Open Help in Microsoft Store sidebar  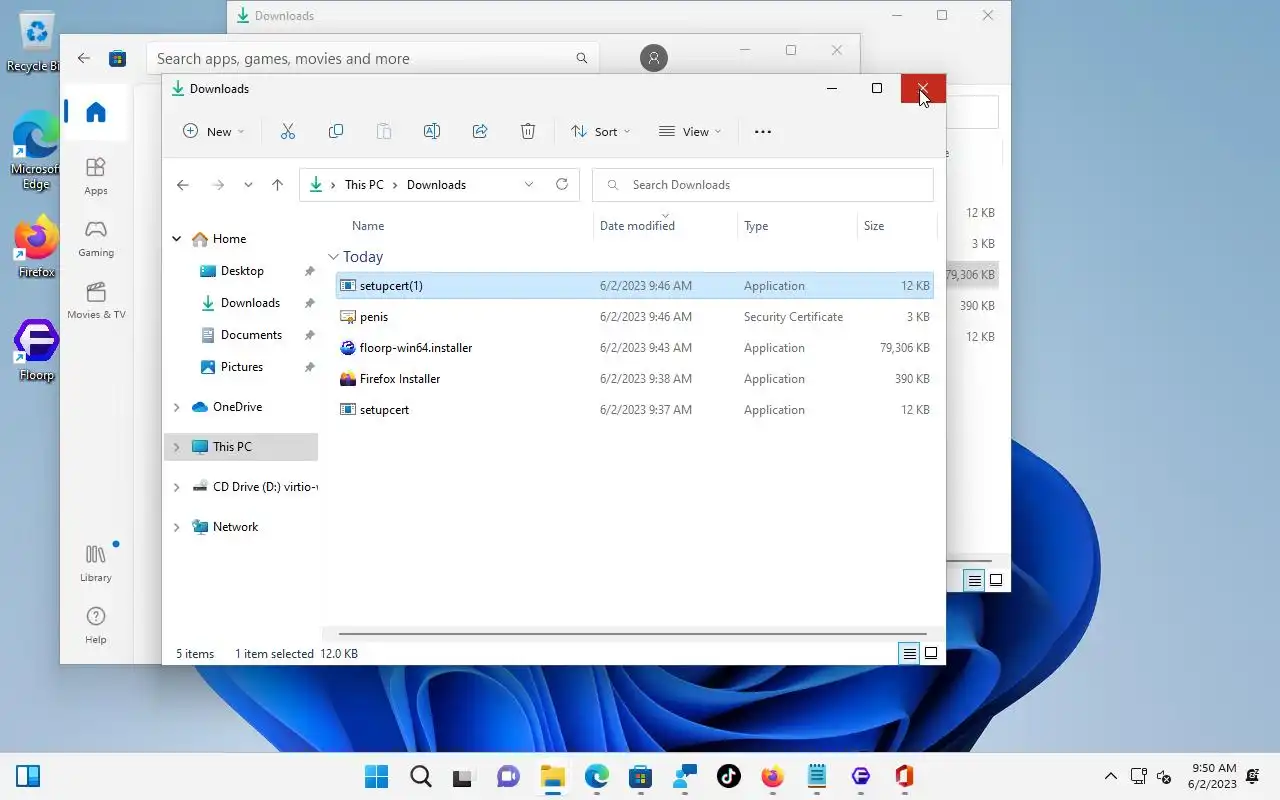tap(96, 625)
